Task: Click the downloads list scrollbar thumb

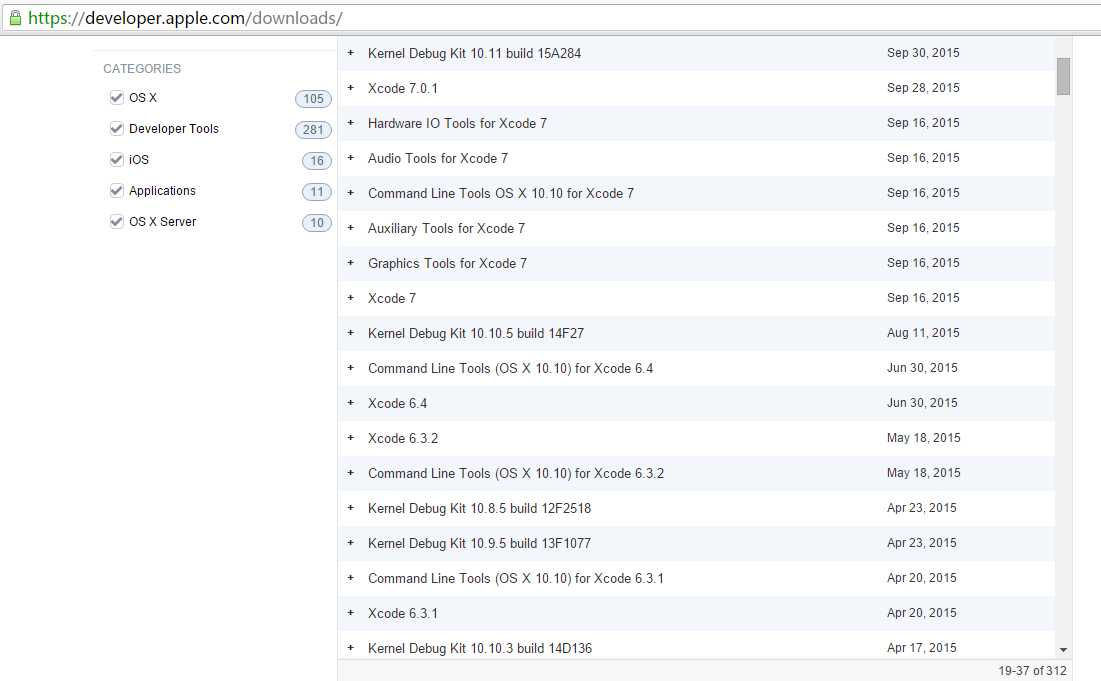Action: [x=1063, y=77]
